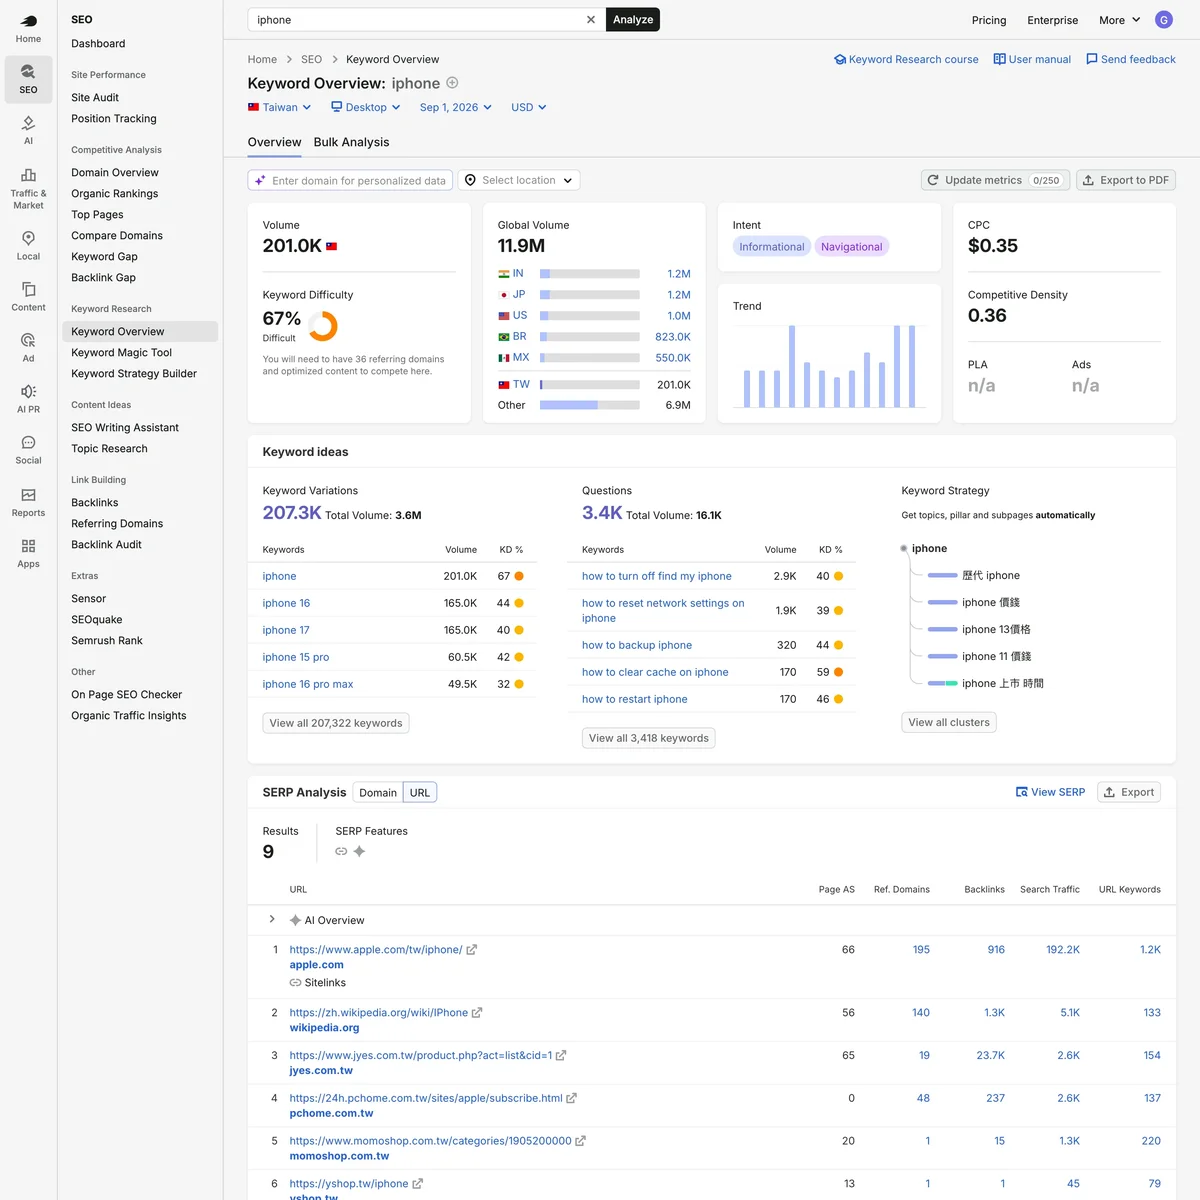Switch SERP Analysis to Domain view

point(378,792)
